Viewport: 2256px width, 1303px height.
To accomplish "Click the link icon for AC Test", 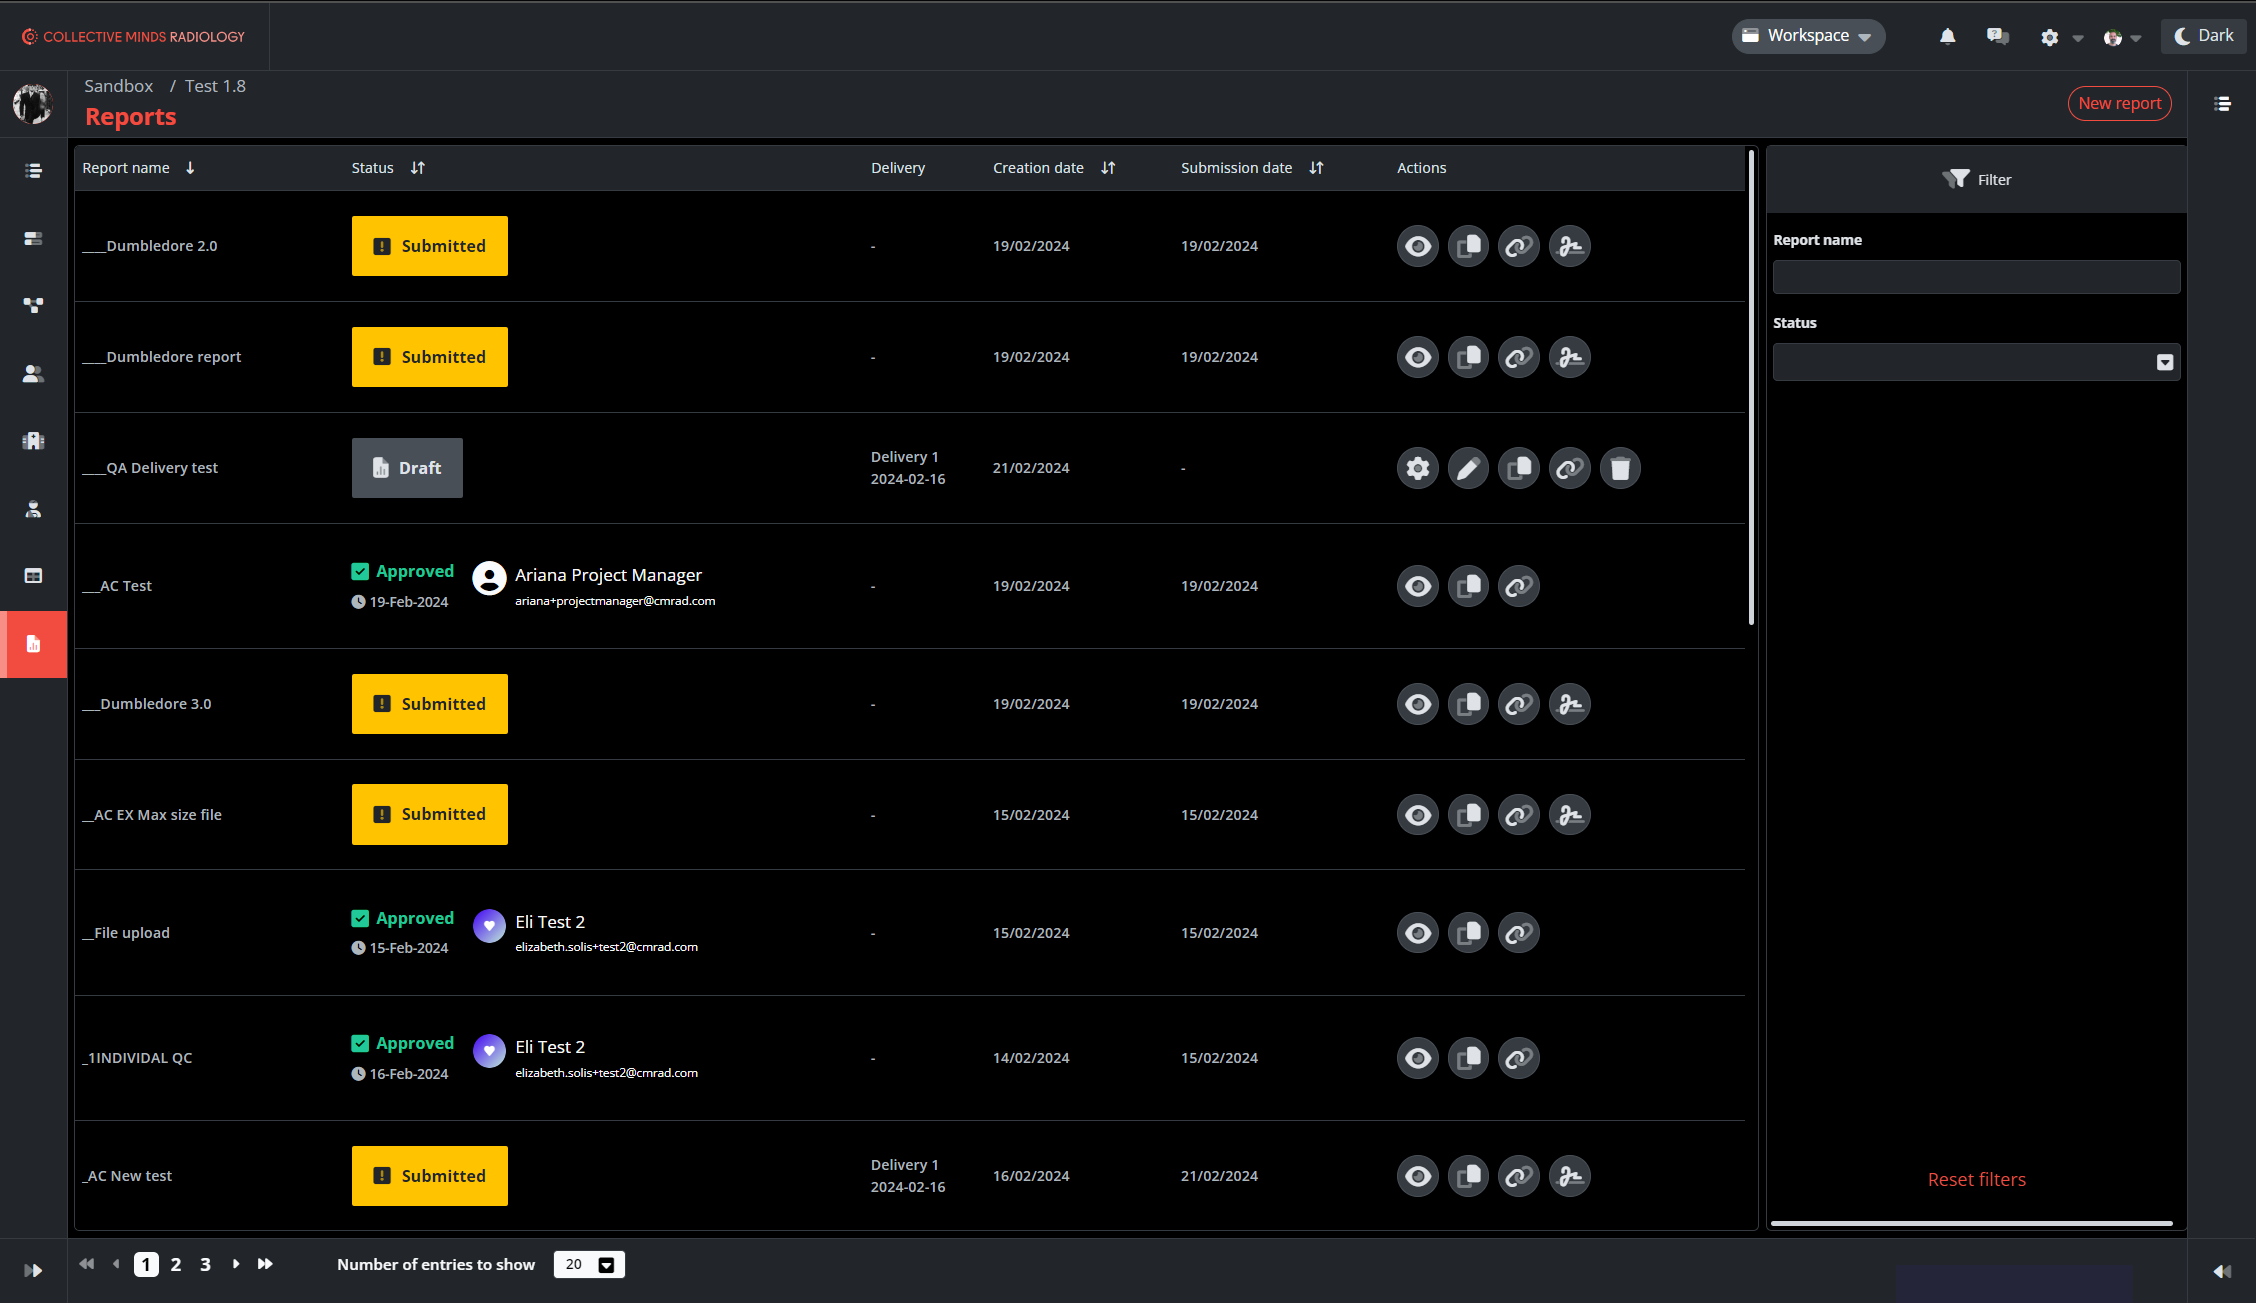I will coord(1518,586).
